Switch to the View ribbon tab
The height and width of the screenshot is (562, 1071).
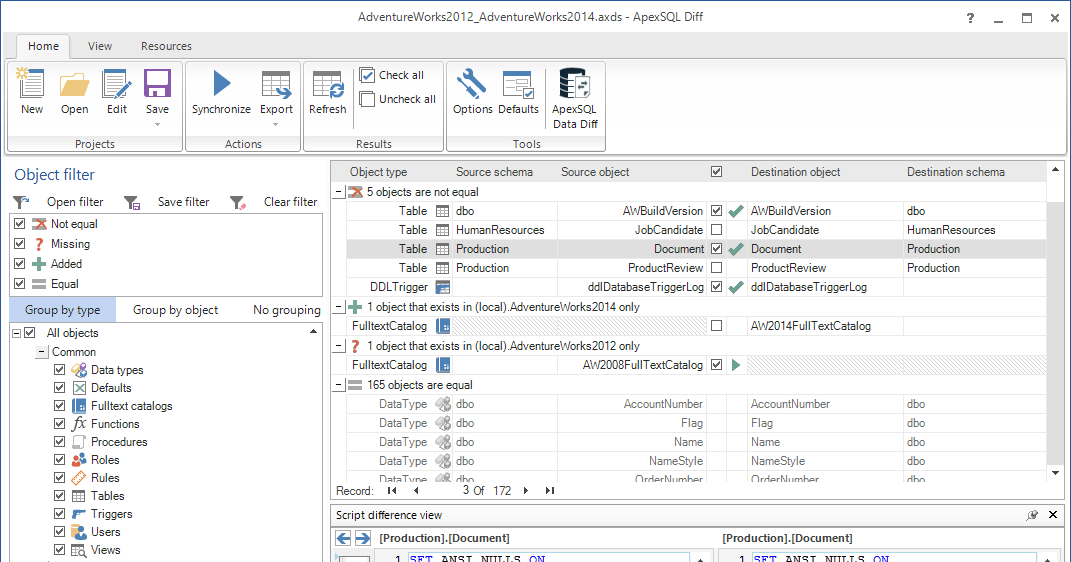pos(100,46)
